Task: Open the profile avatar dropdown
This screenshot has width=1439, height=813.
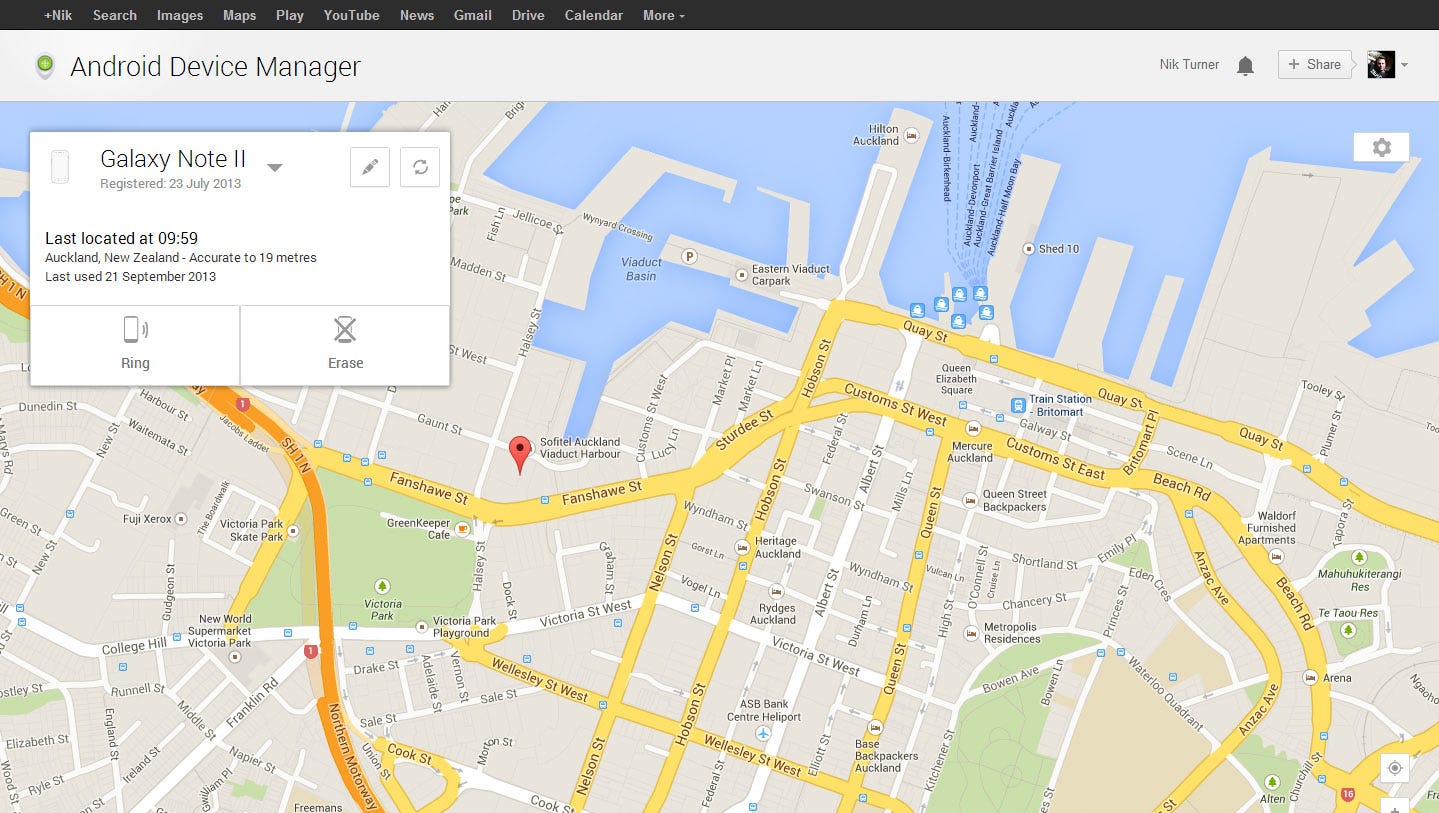Action: click(1404, 64)
